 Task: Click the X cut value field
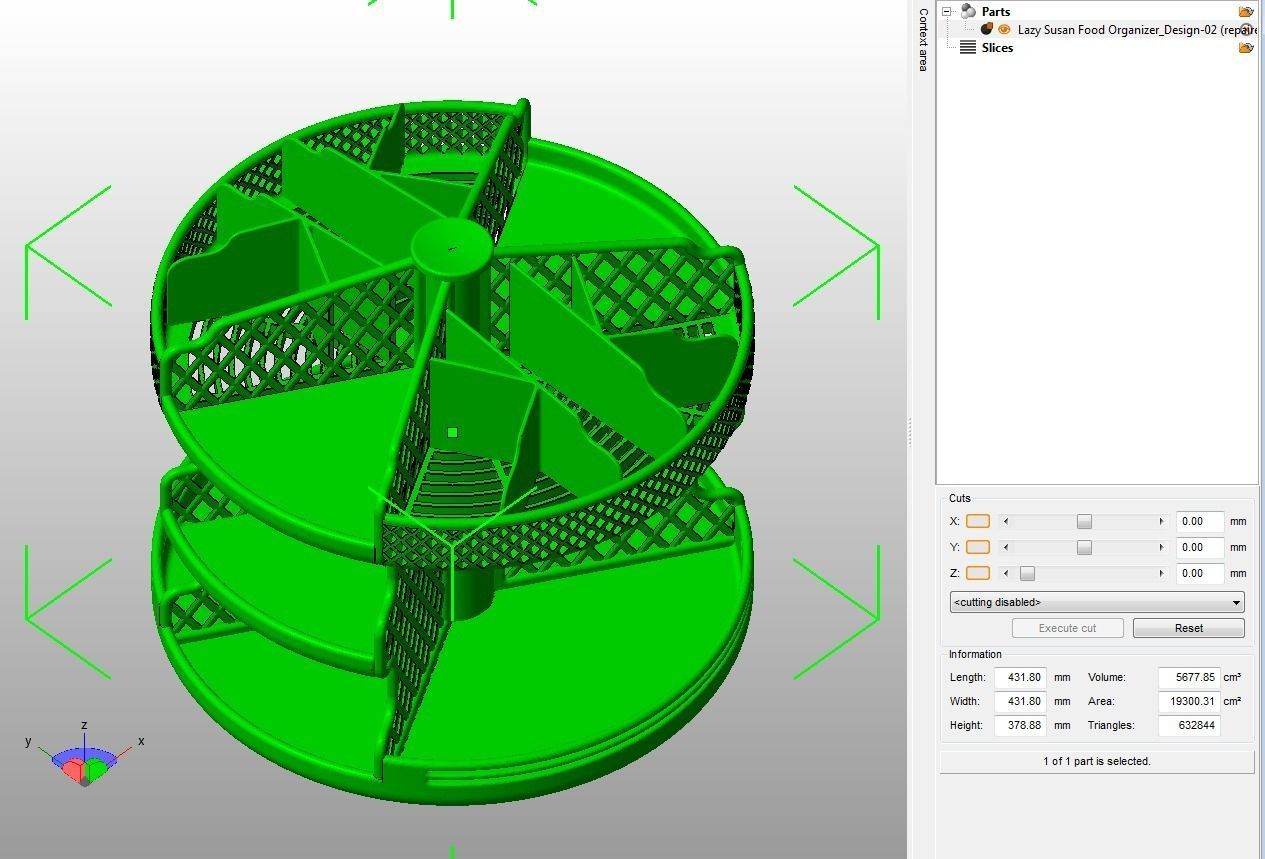pyautogui.click(x=1200, y=521)
